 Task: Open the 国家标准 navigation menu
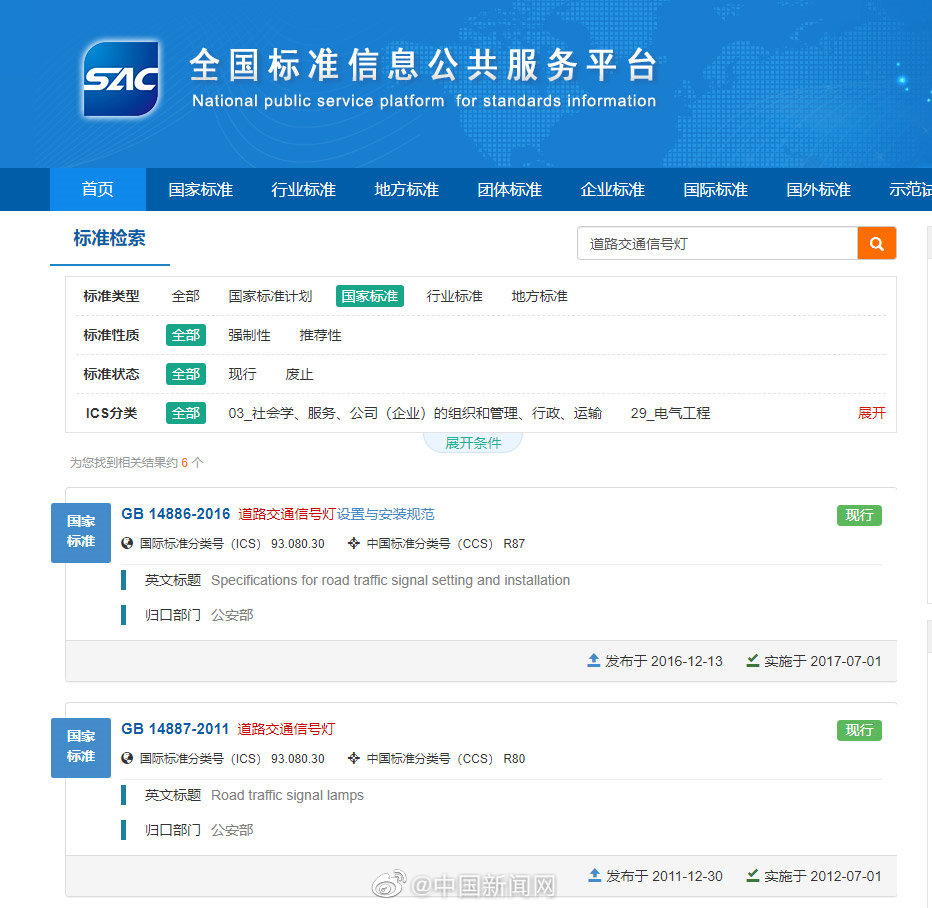pyautogui.click(x=200, y=189)
